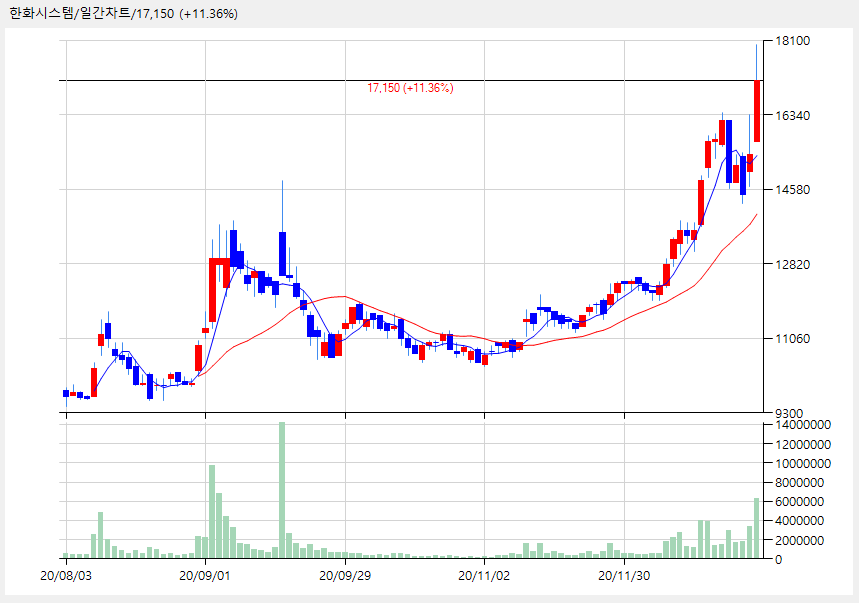
Task: Click the 20/08/03 date label
Action: click(x=66, y=576)
